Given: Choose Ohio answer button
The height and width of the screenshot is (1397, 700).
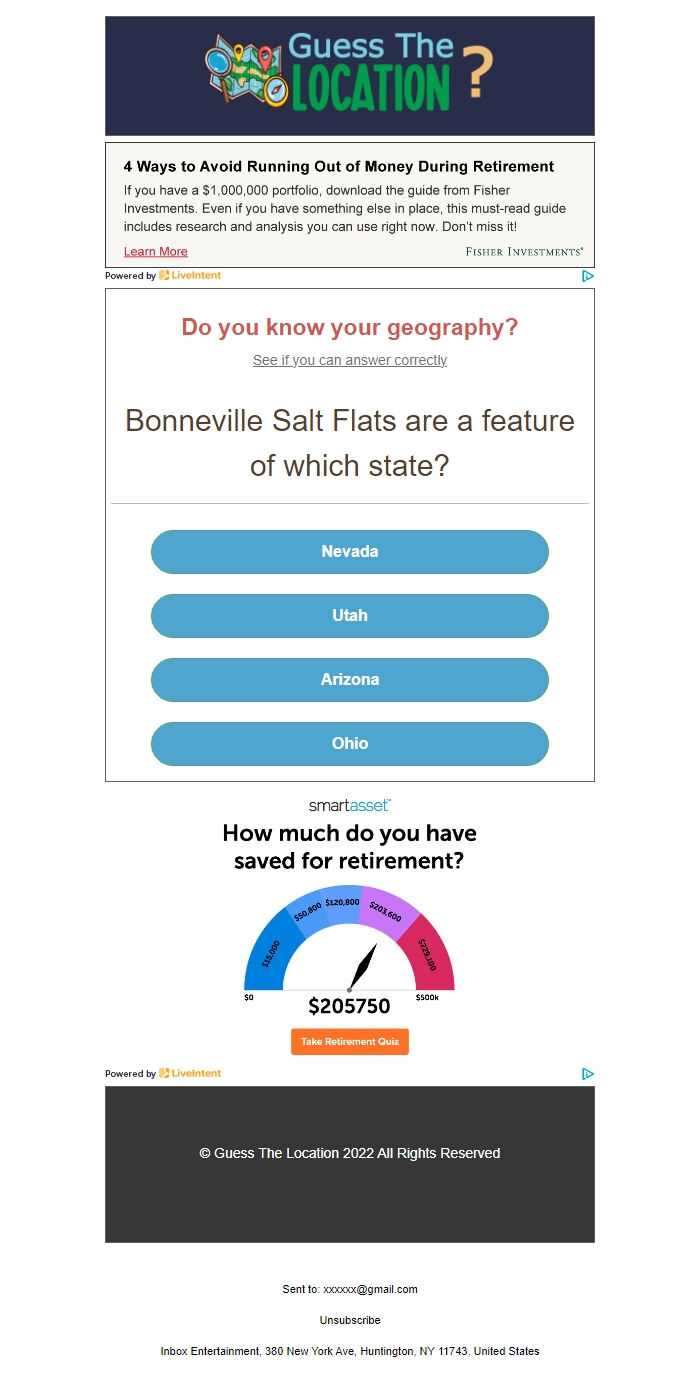Looking at the screenshot, I should 350,744.
